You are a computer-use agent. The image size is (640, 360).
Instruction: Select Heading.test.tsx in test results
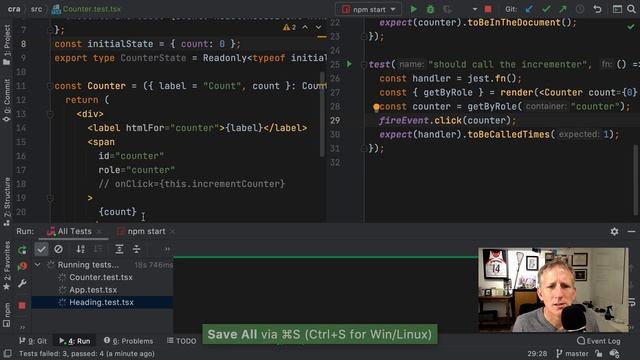tap(101, 302)
